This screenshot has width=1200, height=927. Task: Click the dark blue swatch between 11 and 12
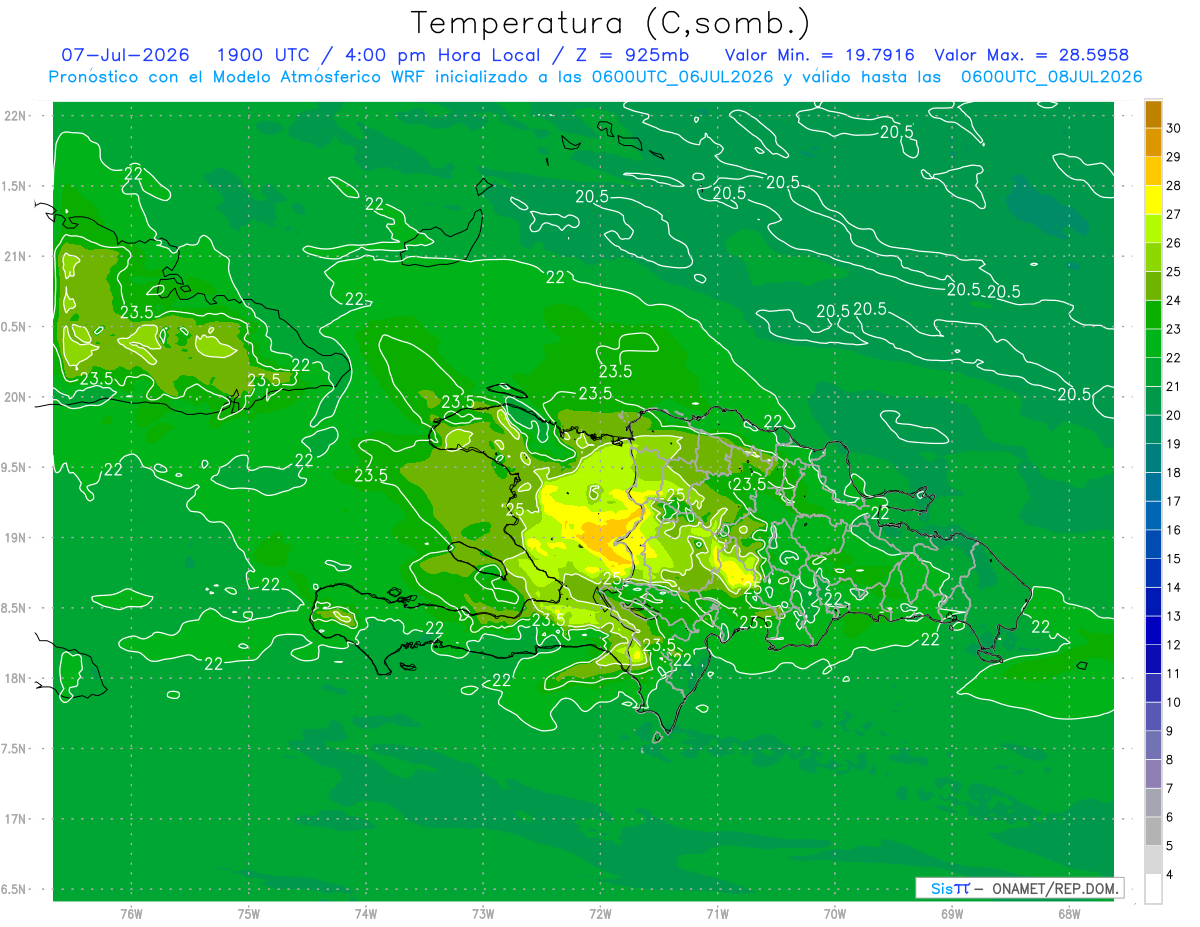pyautogui.click(x=1153, y=660)
